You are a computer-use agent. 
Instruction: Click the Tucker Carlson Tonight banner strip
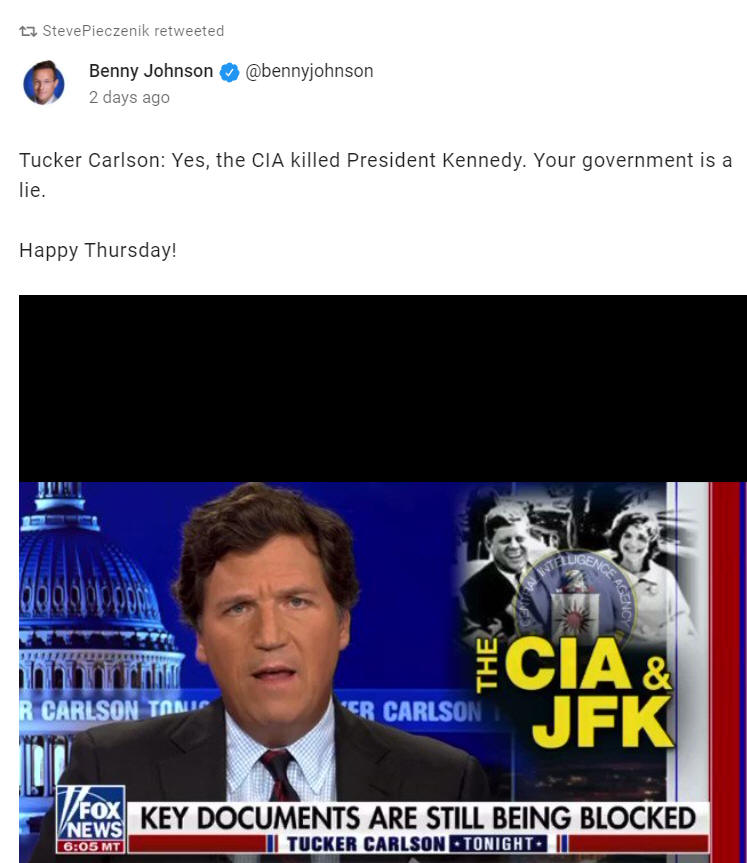417,844
